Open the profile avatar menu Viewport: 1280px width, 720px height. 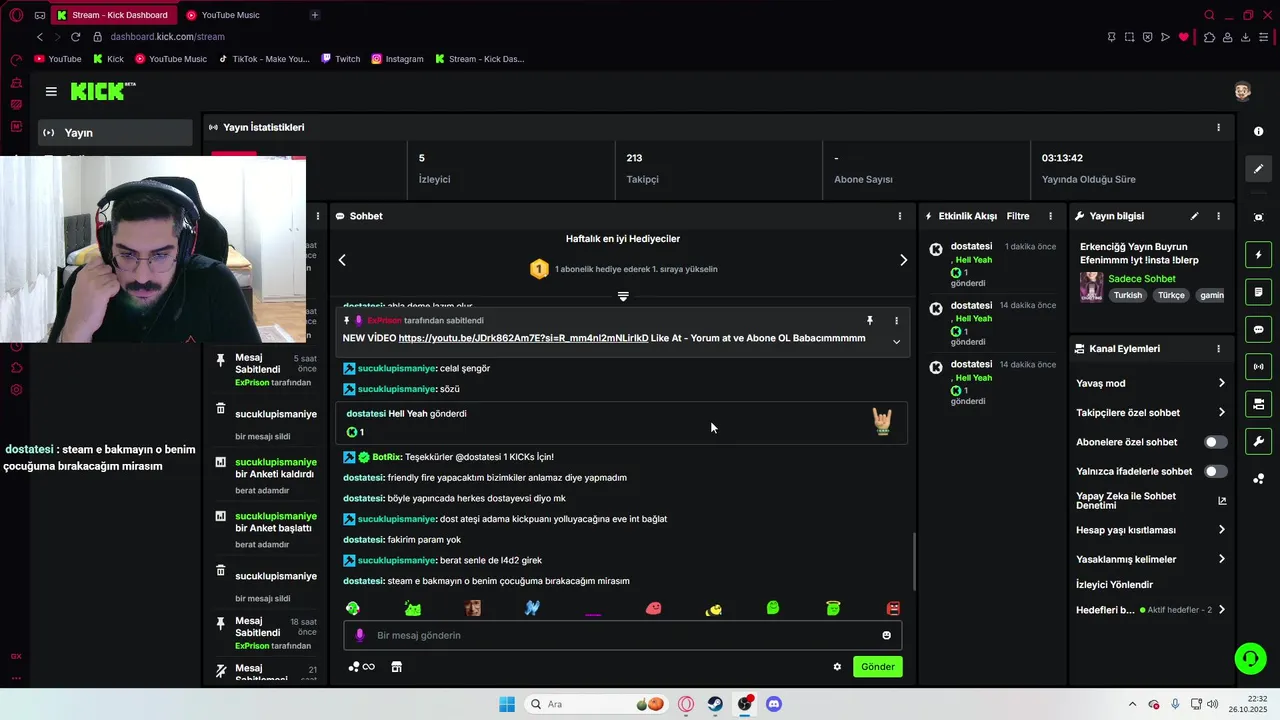tap(1242, 91)
